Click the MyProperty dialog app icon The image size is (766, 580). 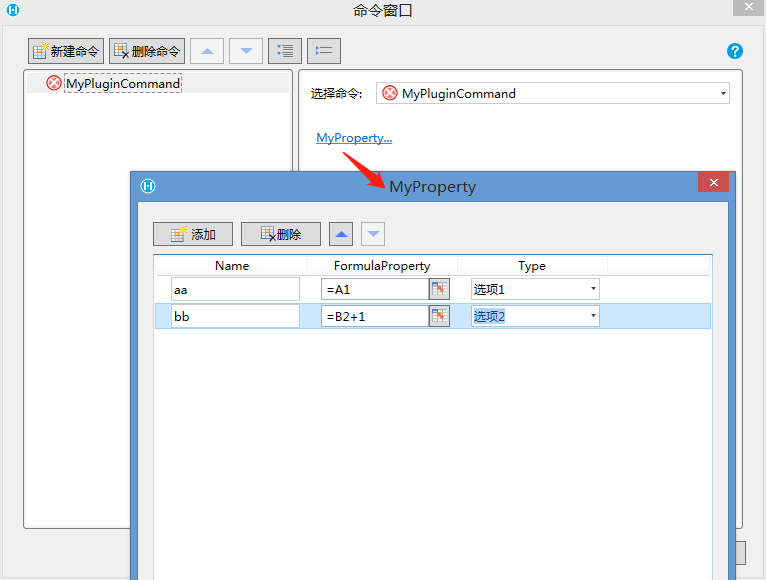coord(148,186)
